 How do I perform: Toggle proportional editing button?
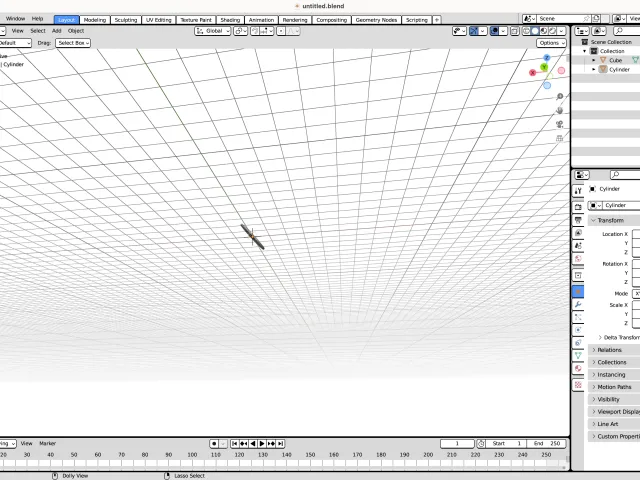(x=281, y=31)
